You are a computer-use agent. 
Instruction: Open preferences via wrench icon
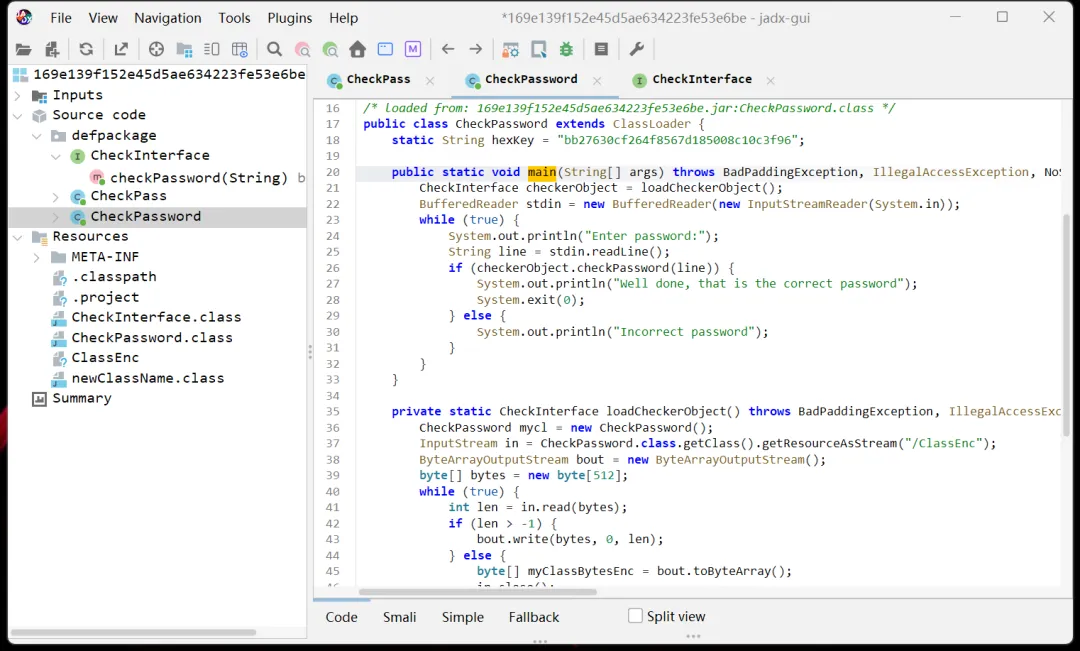(636, 49)
